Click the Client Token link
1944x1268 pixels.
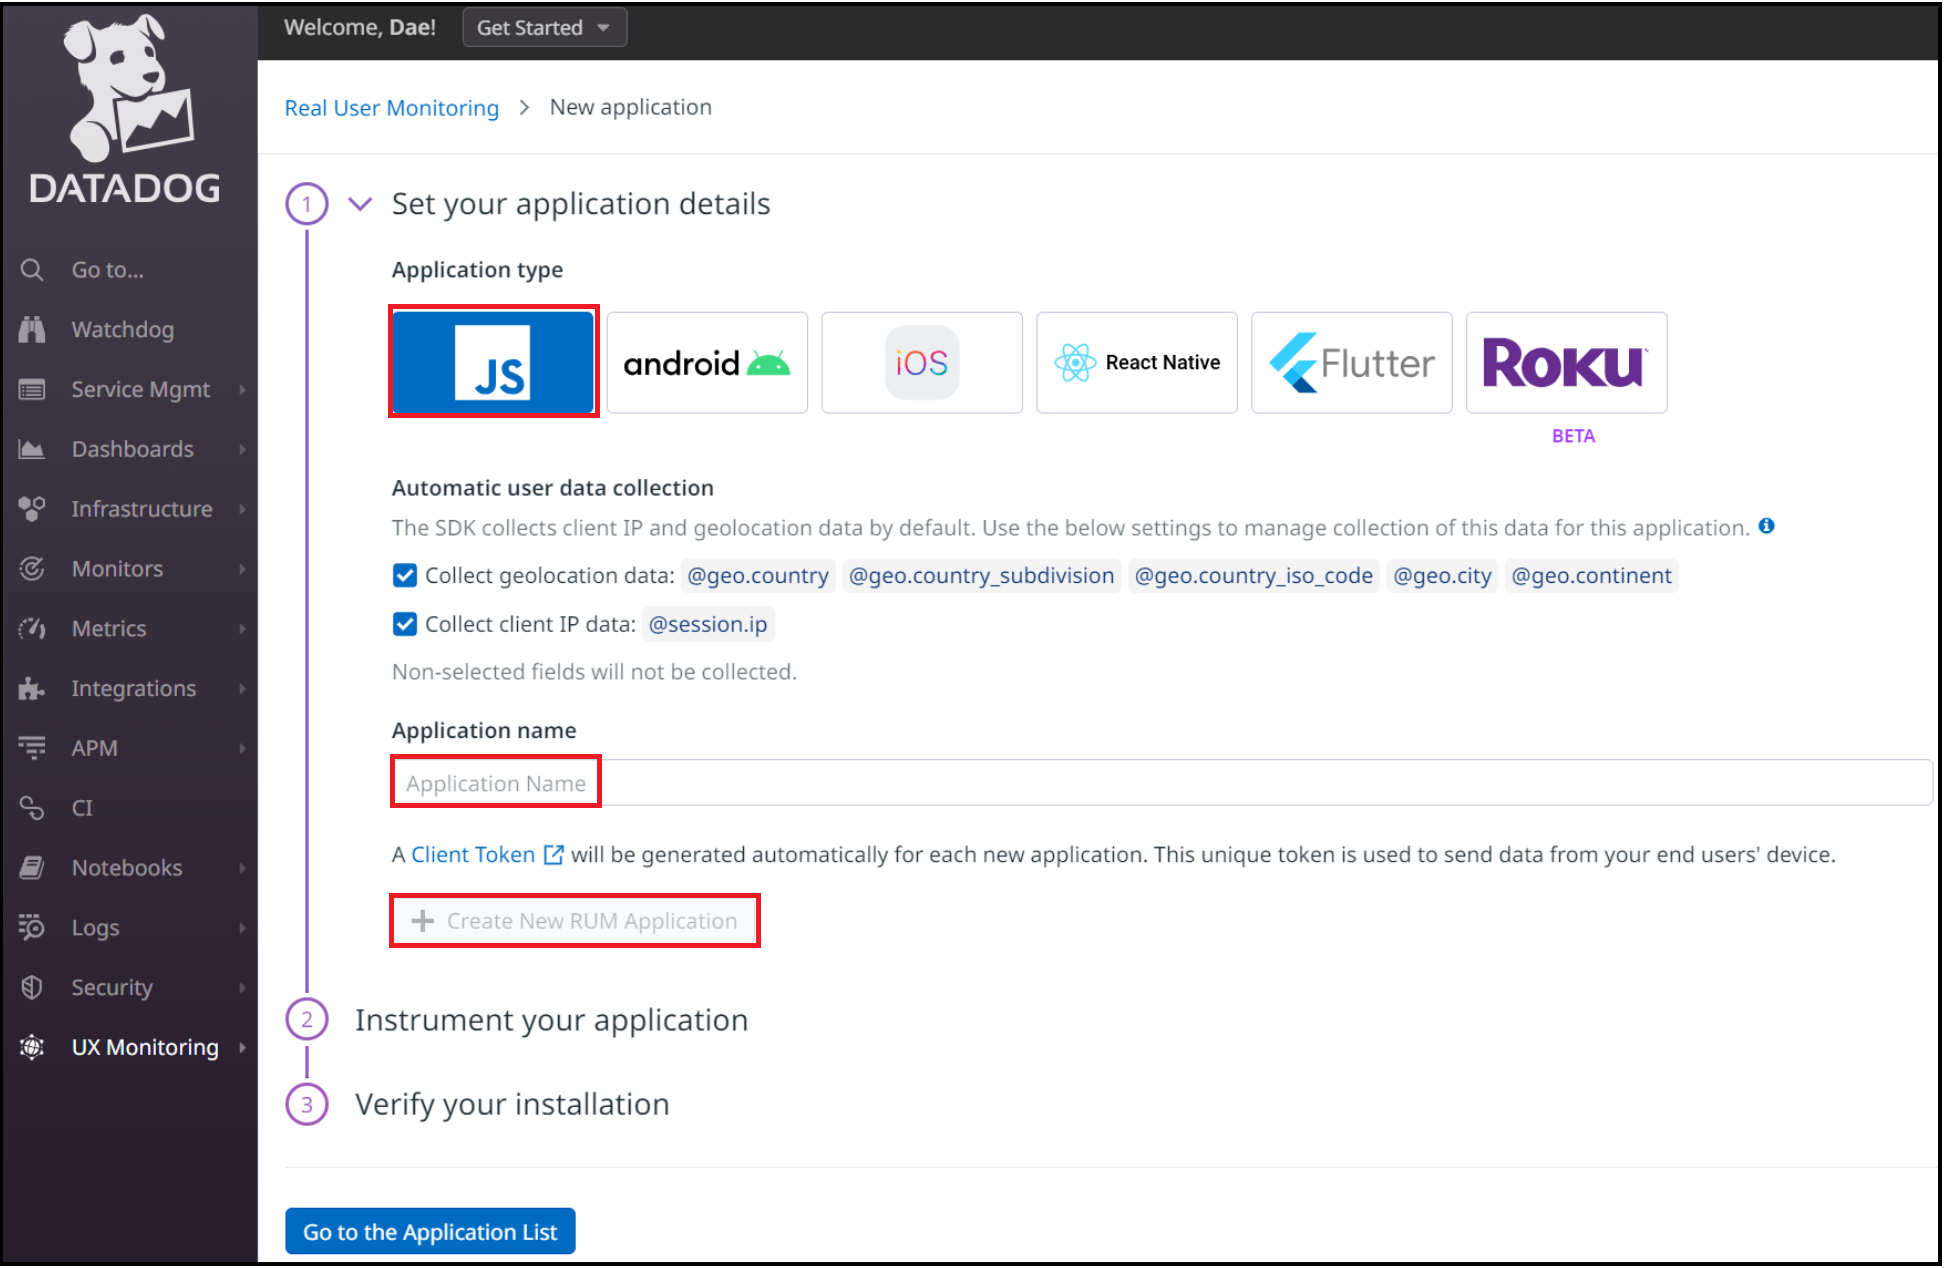474,854
